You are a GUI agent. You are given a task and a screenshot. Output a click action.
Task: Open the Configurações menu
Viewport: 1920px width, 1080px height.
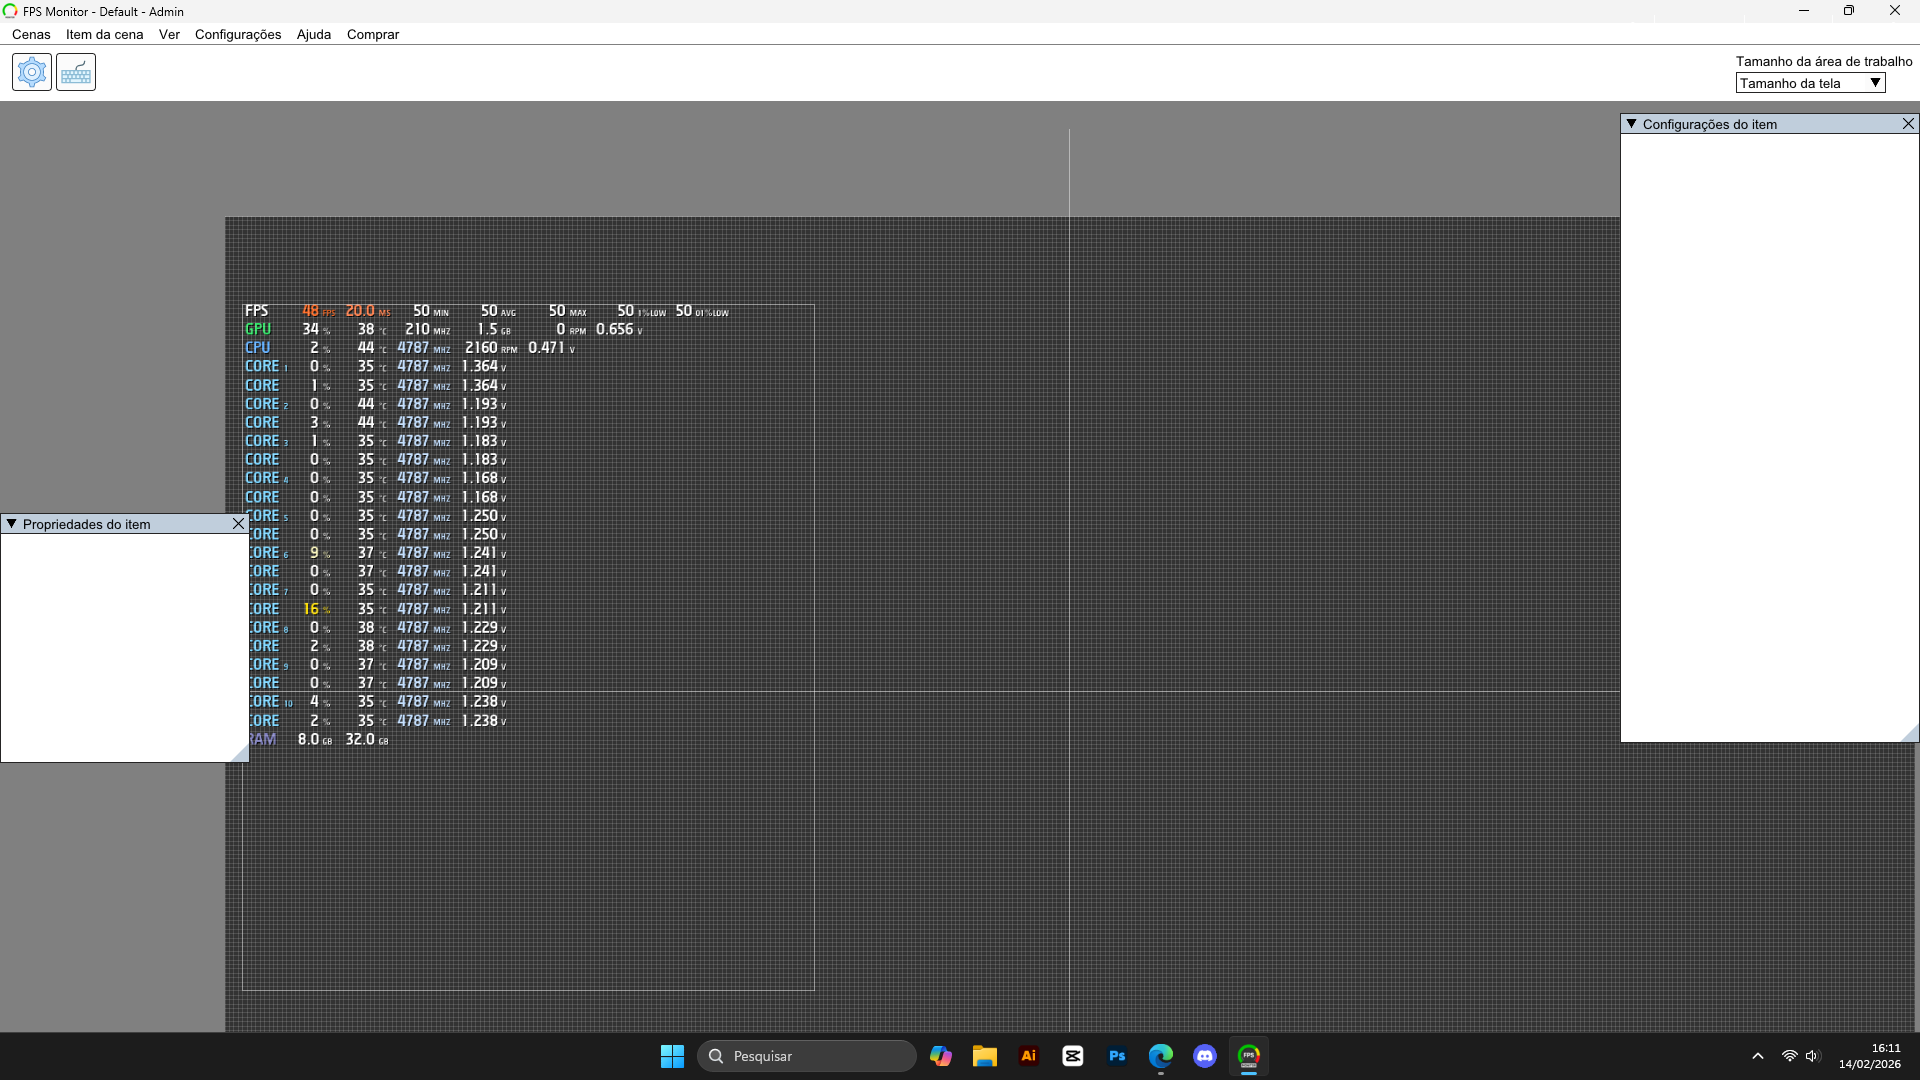click(x=238, y=34)
